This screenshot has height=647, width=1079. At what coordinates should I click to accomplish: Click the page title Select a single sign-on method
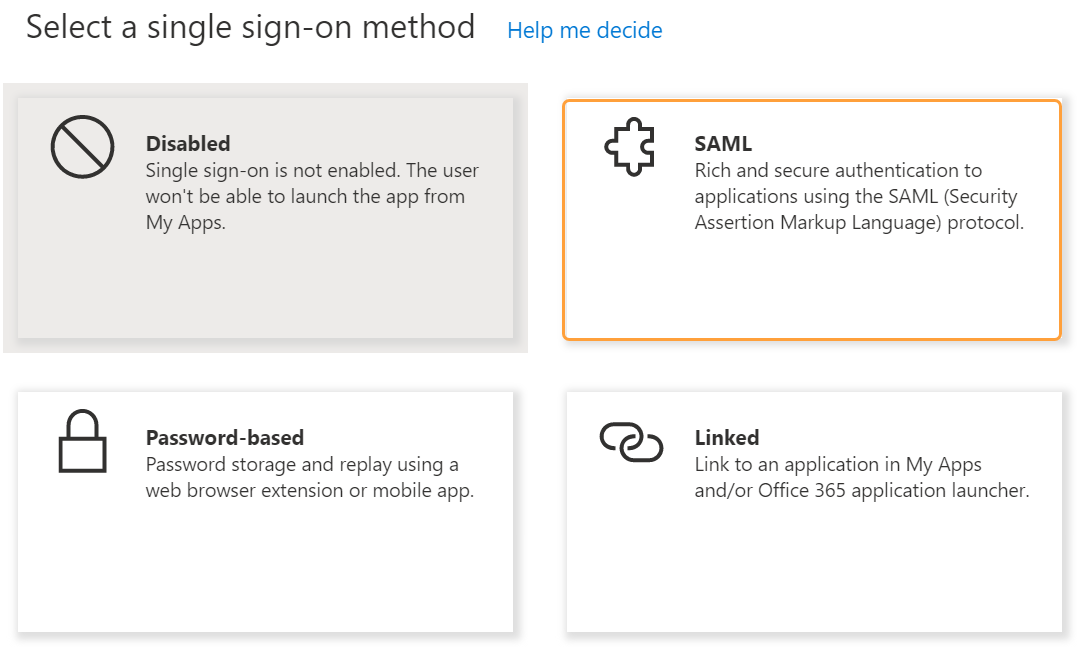click(252, 27)
